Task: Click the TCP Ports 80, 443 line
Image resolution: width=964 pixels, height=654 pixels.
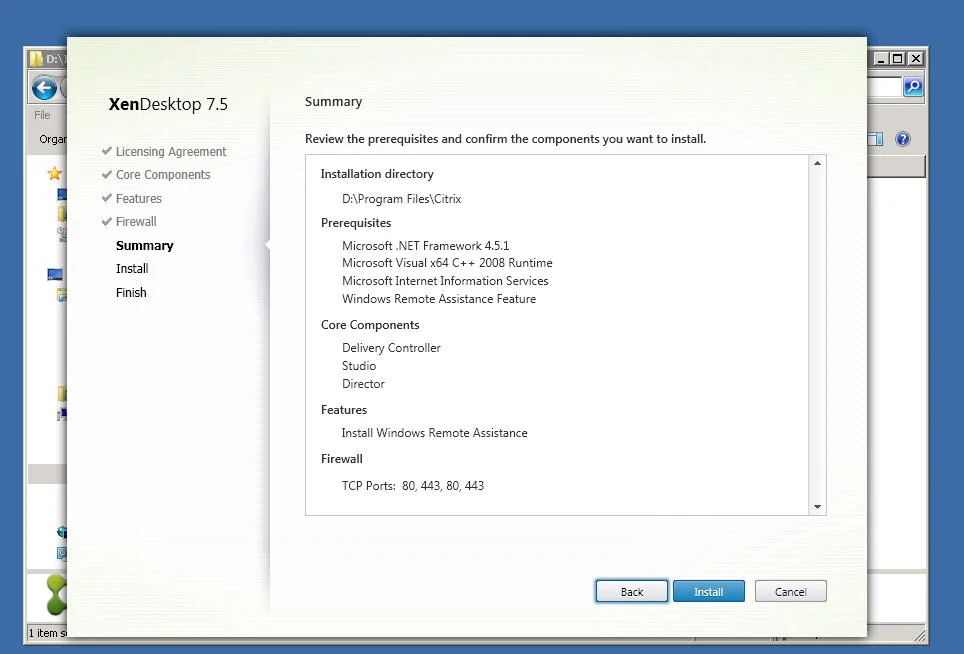Action: tap(413, 486)
